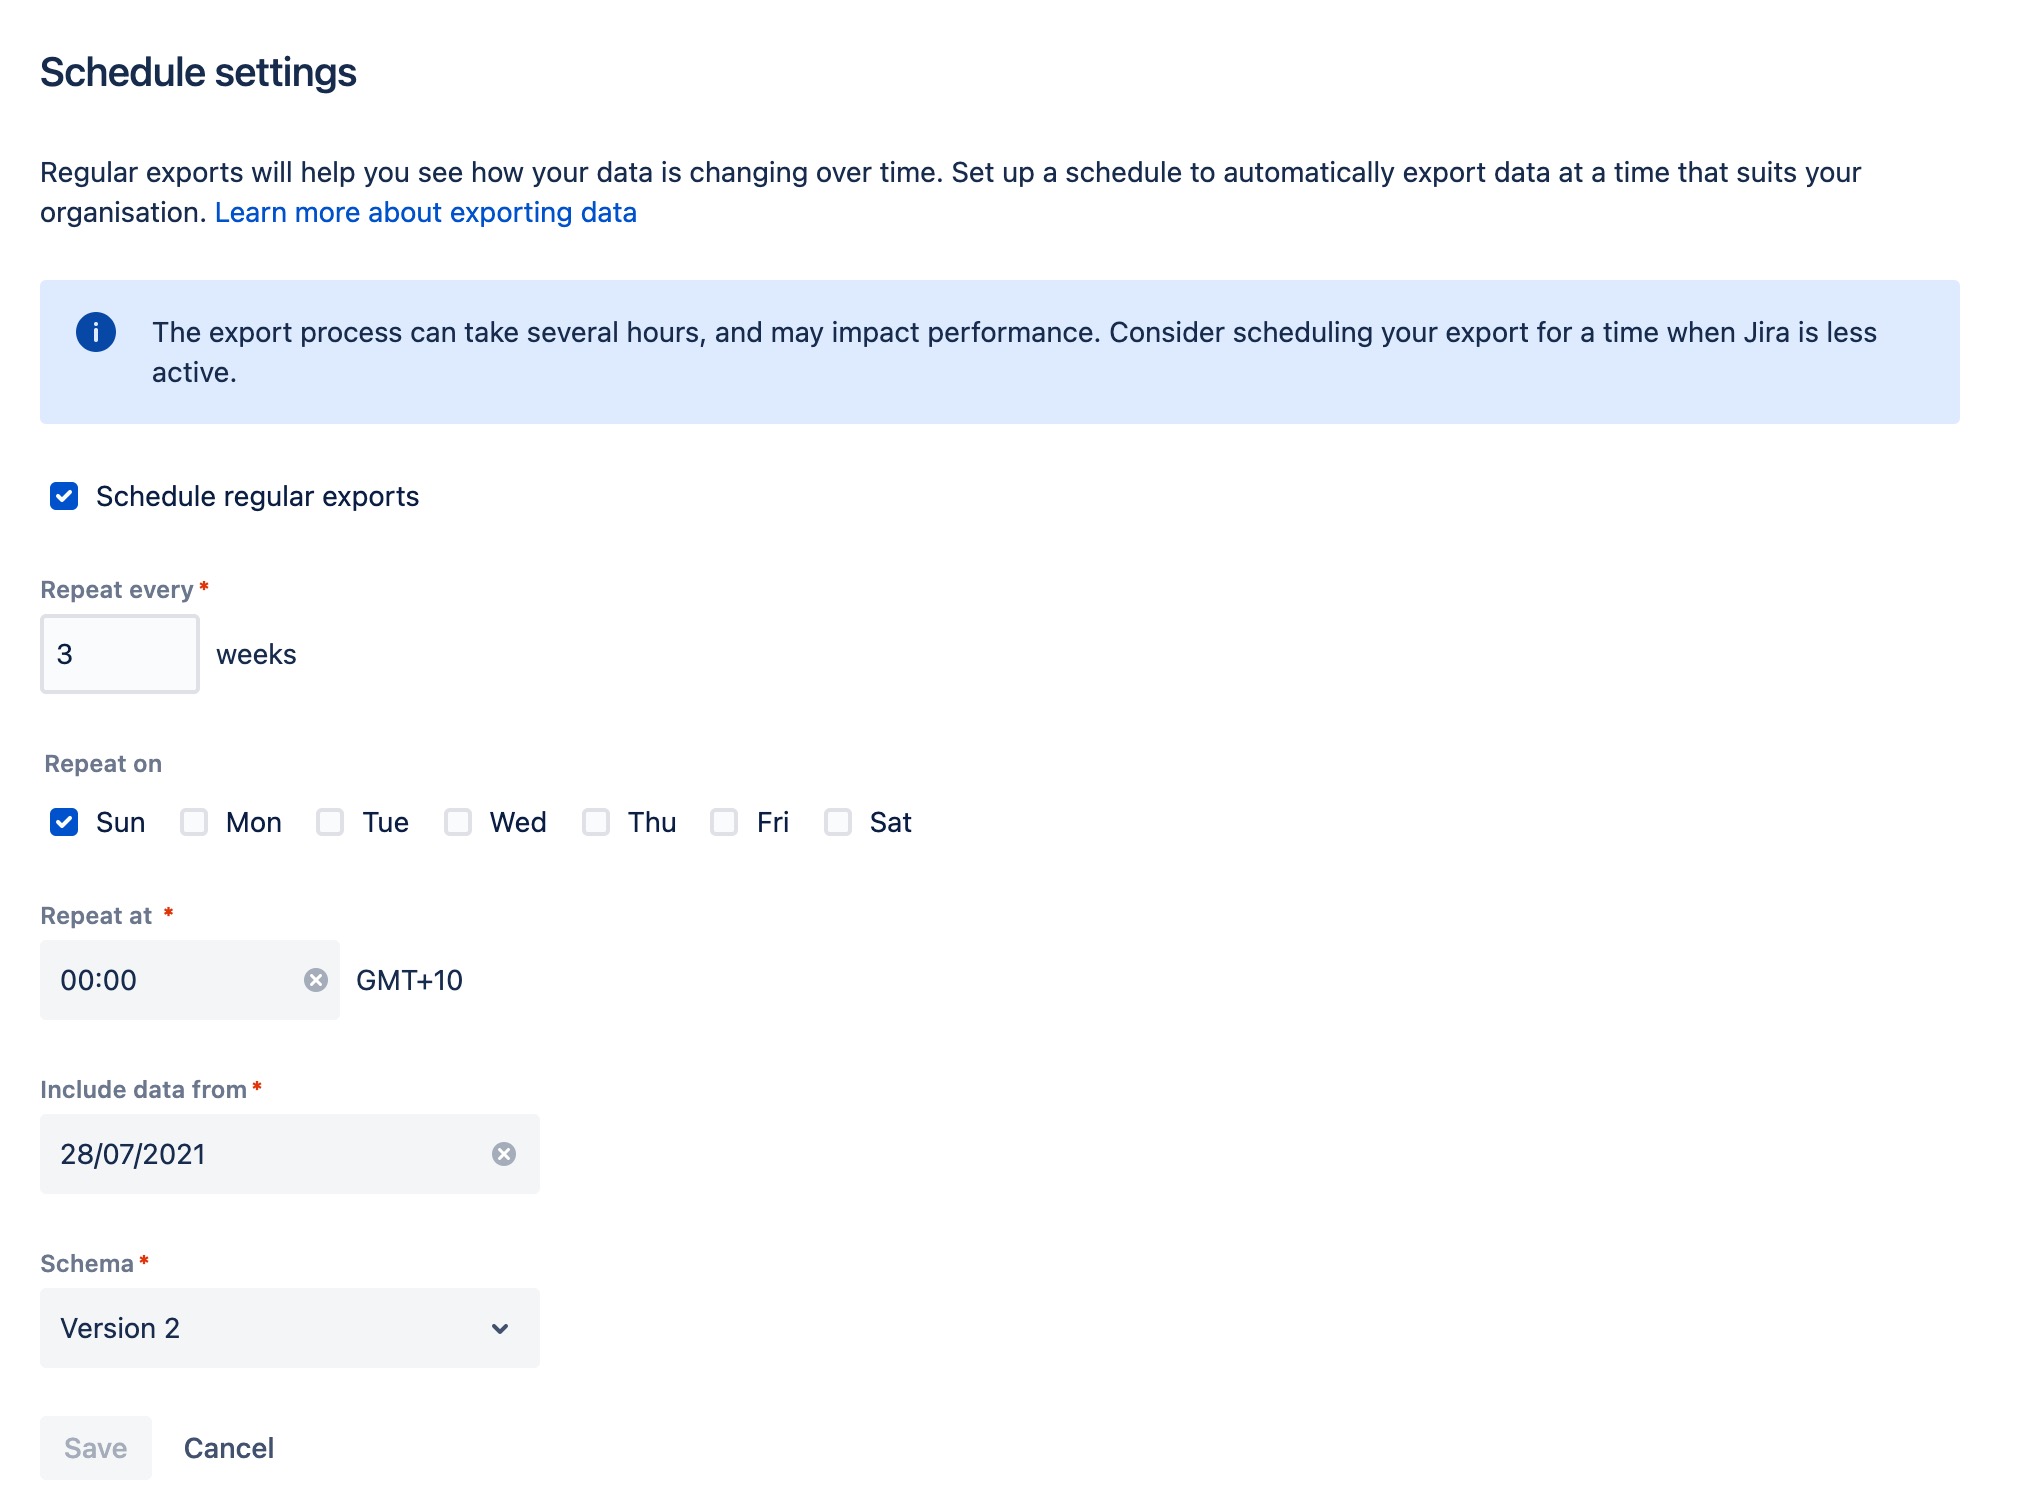Tick the Sat checkbox
The height and width of the screenshot is (1498, 2026).
point(838,822)
